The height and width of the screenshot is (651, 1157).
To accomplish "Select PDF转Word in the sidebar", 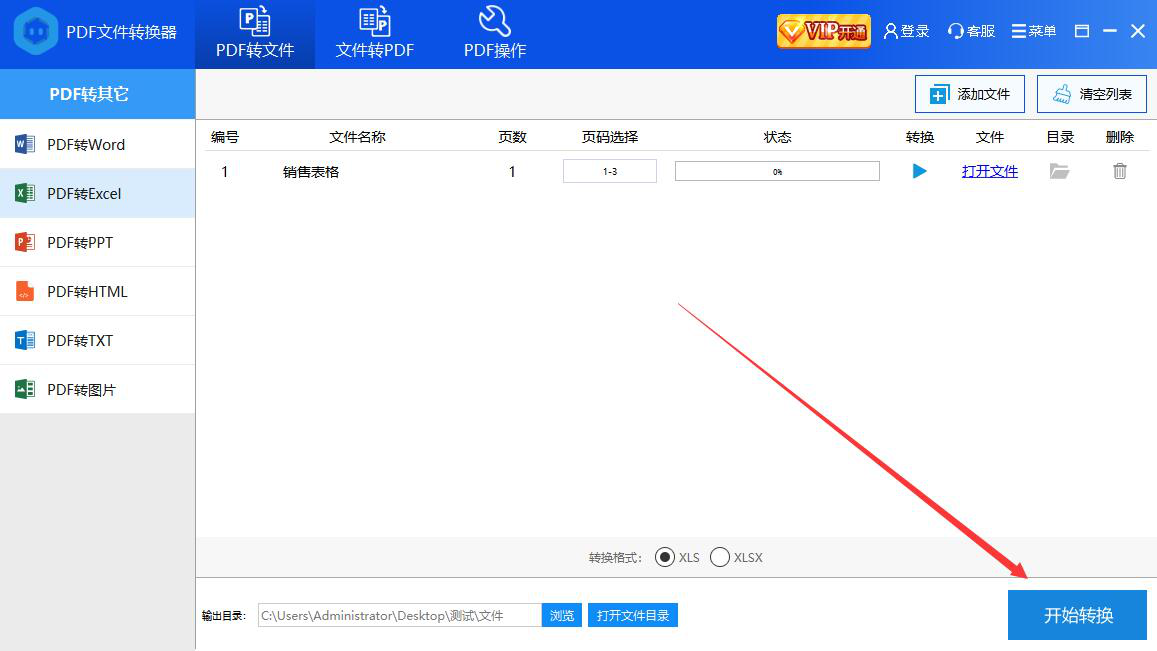I will coord(97,144).
